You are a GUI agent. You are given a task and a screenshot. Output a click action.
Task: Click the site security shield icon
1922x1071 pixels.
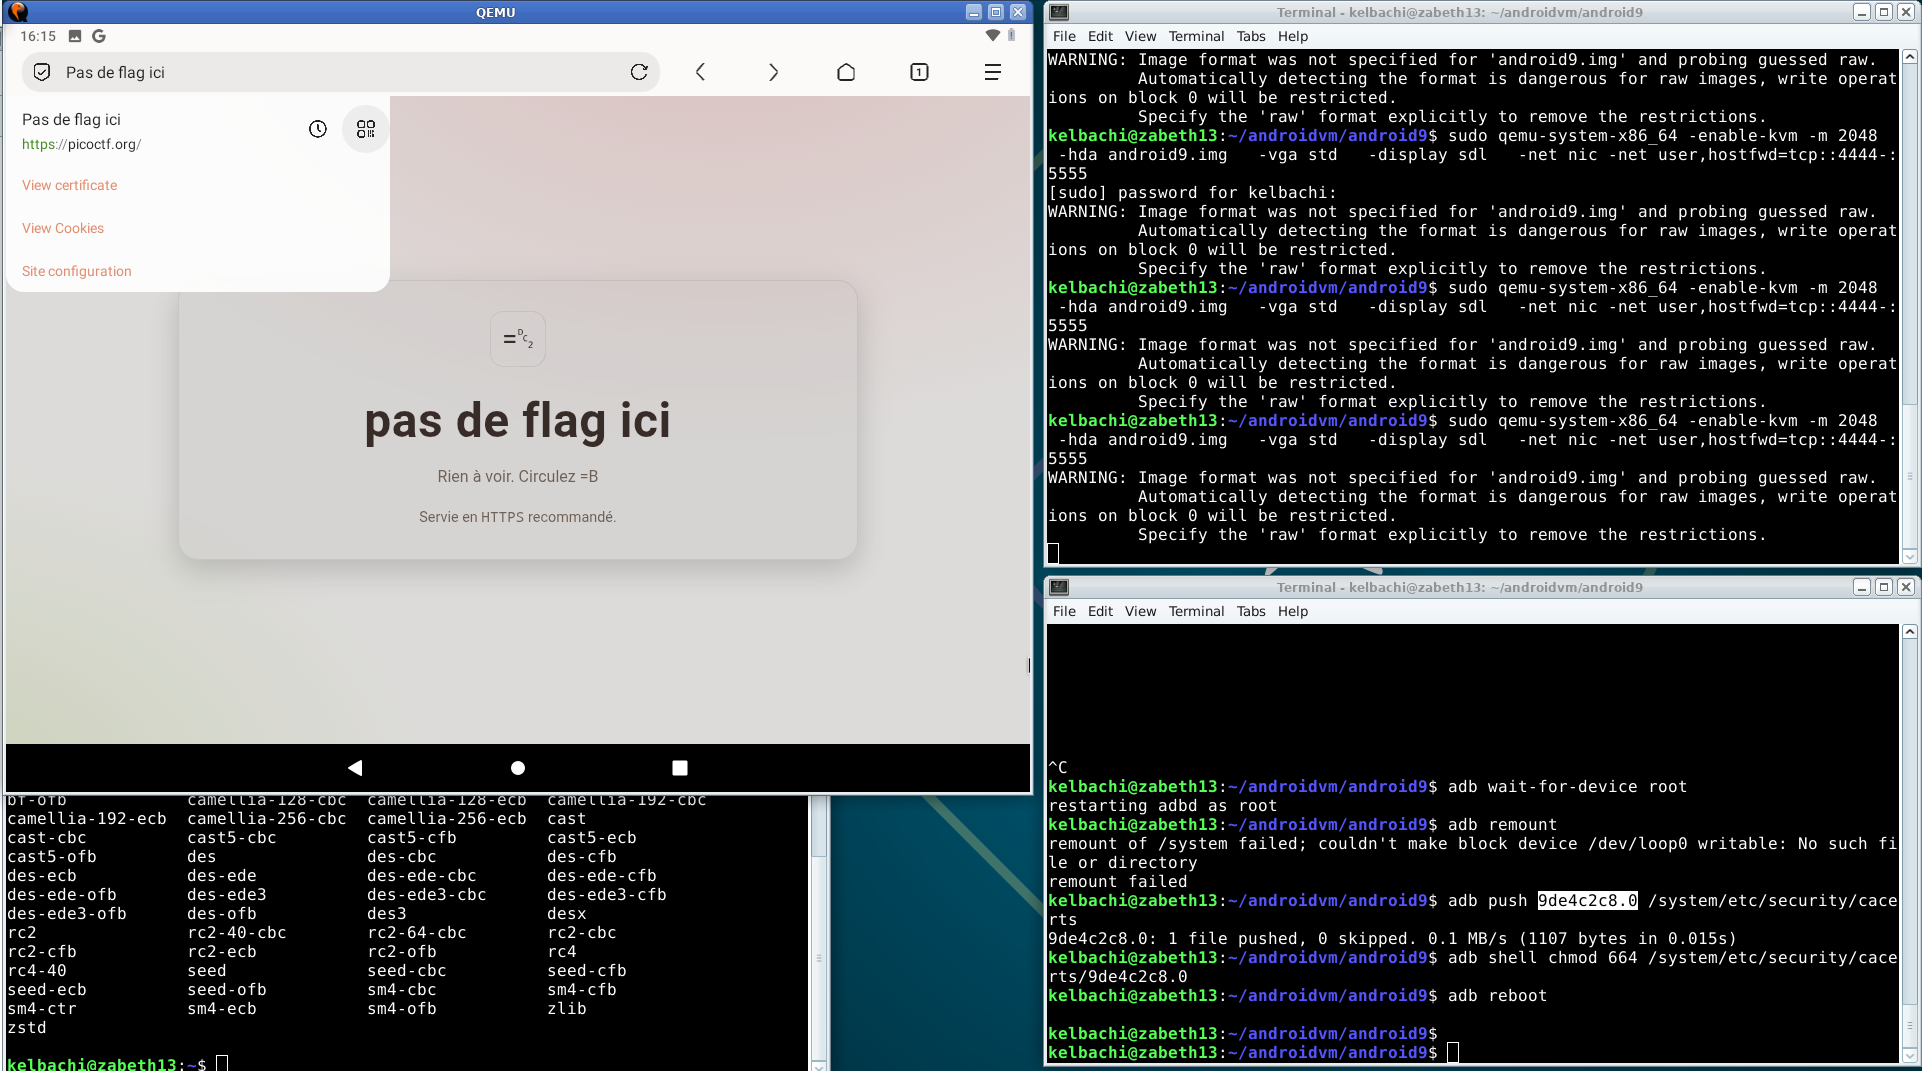(x=42, y=72)
